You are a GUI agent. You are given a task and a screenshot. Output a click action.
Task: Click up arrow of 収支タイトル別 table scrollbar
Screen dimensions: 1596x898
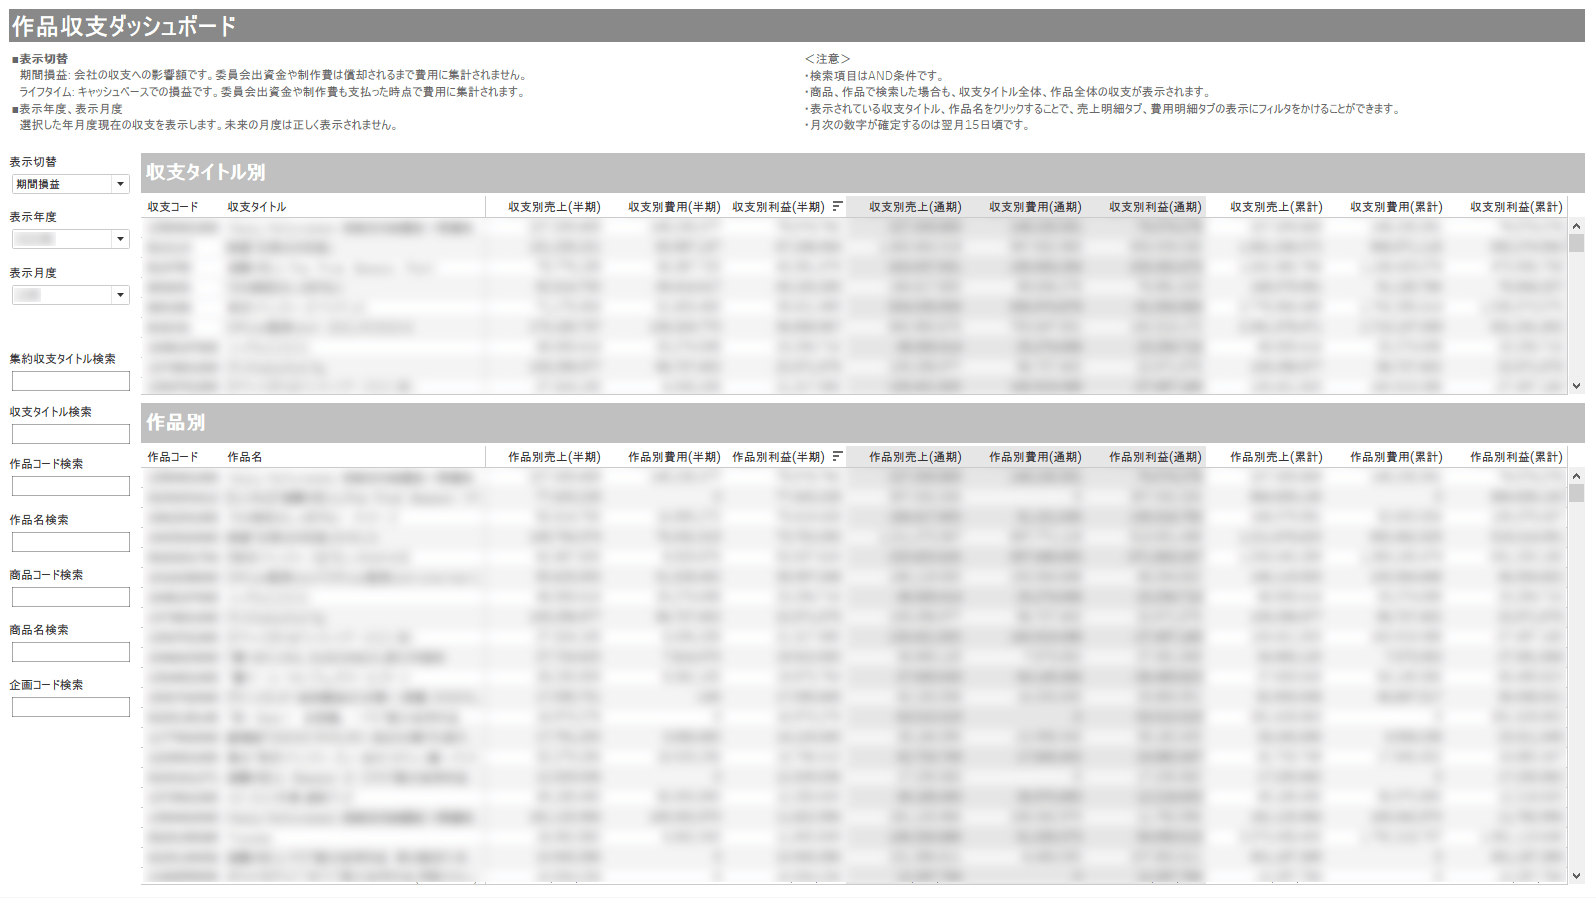tap(1576, 226)
